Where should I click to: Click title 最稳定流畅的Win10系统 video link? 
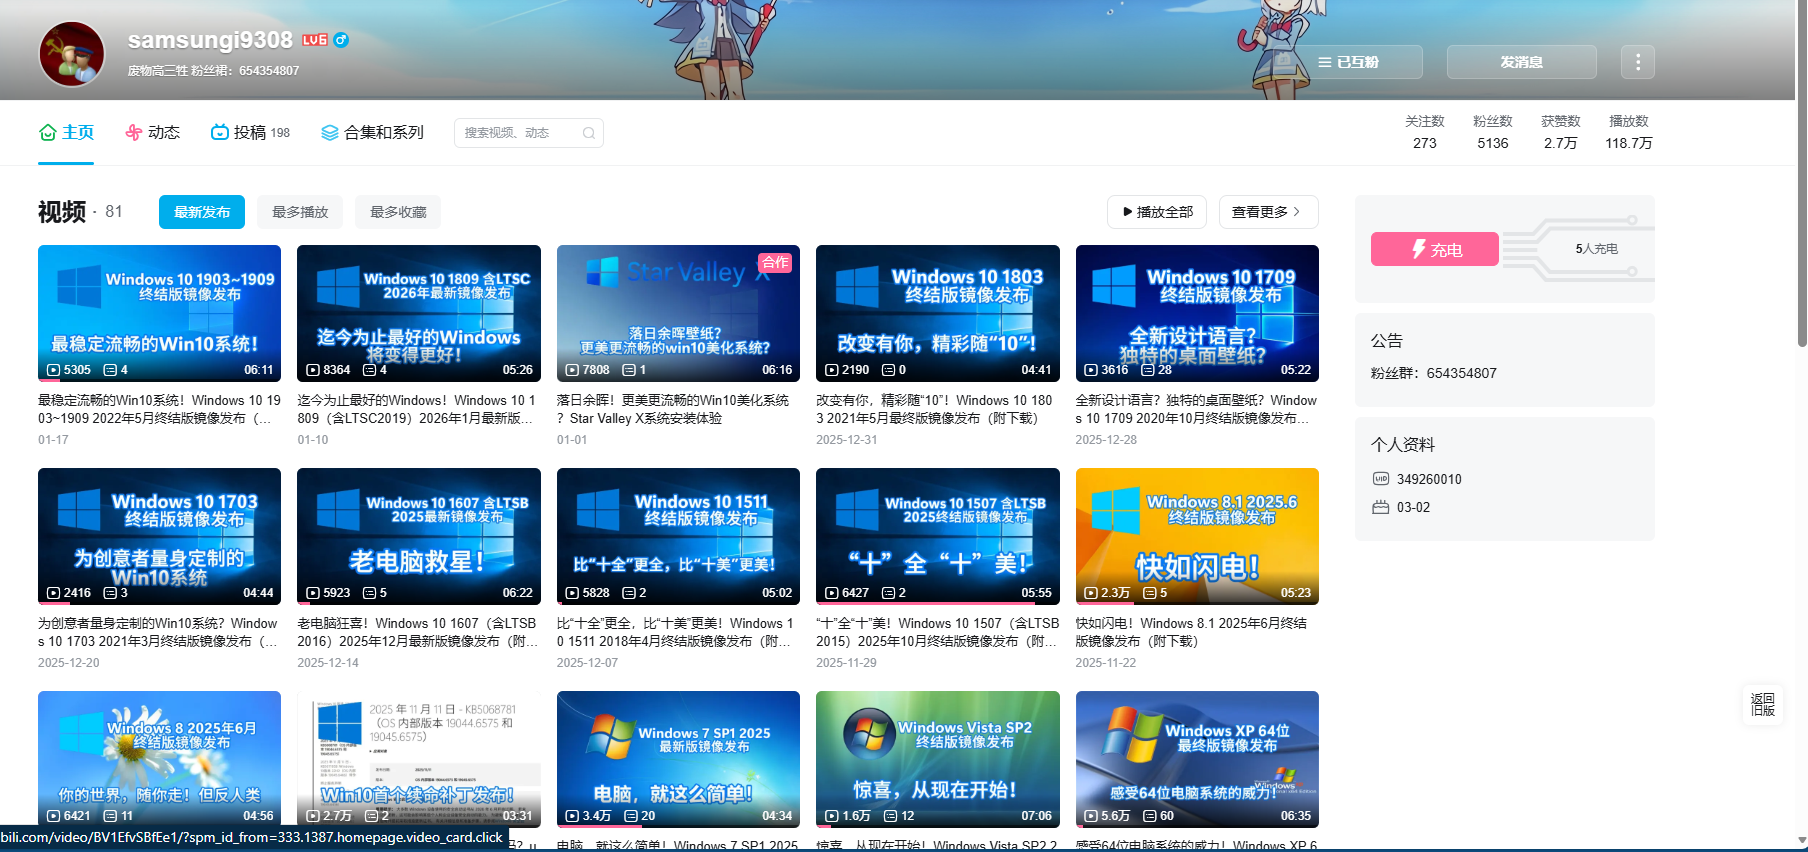pos(159,409)
